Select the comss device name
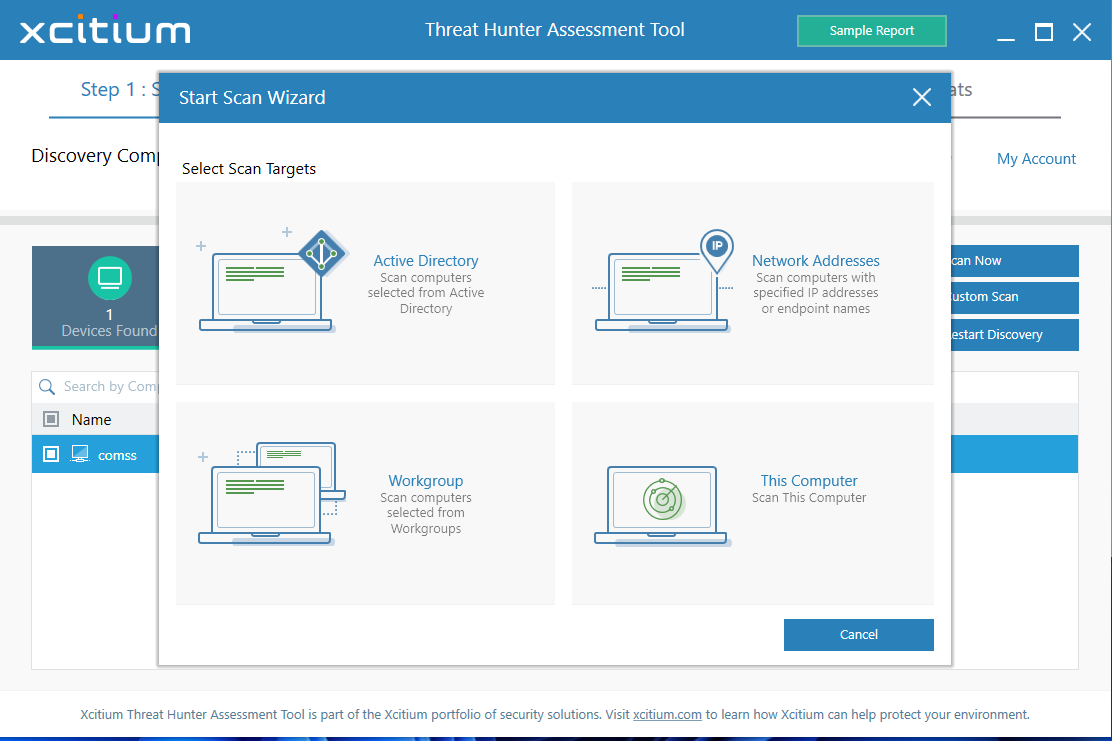The height and width of the screenshot is (741, 1112). click(x=117, y=455)
